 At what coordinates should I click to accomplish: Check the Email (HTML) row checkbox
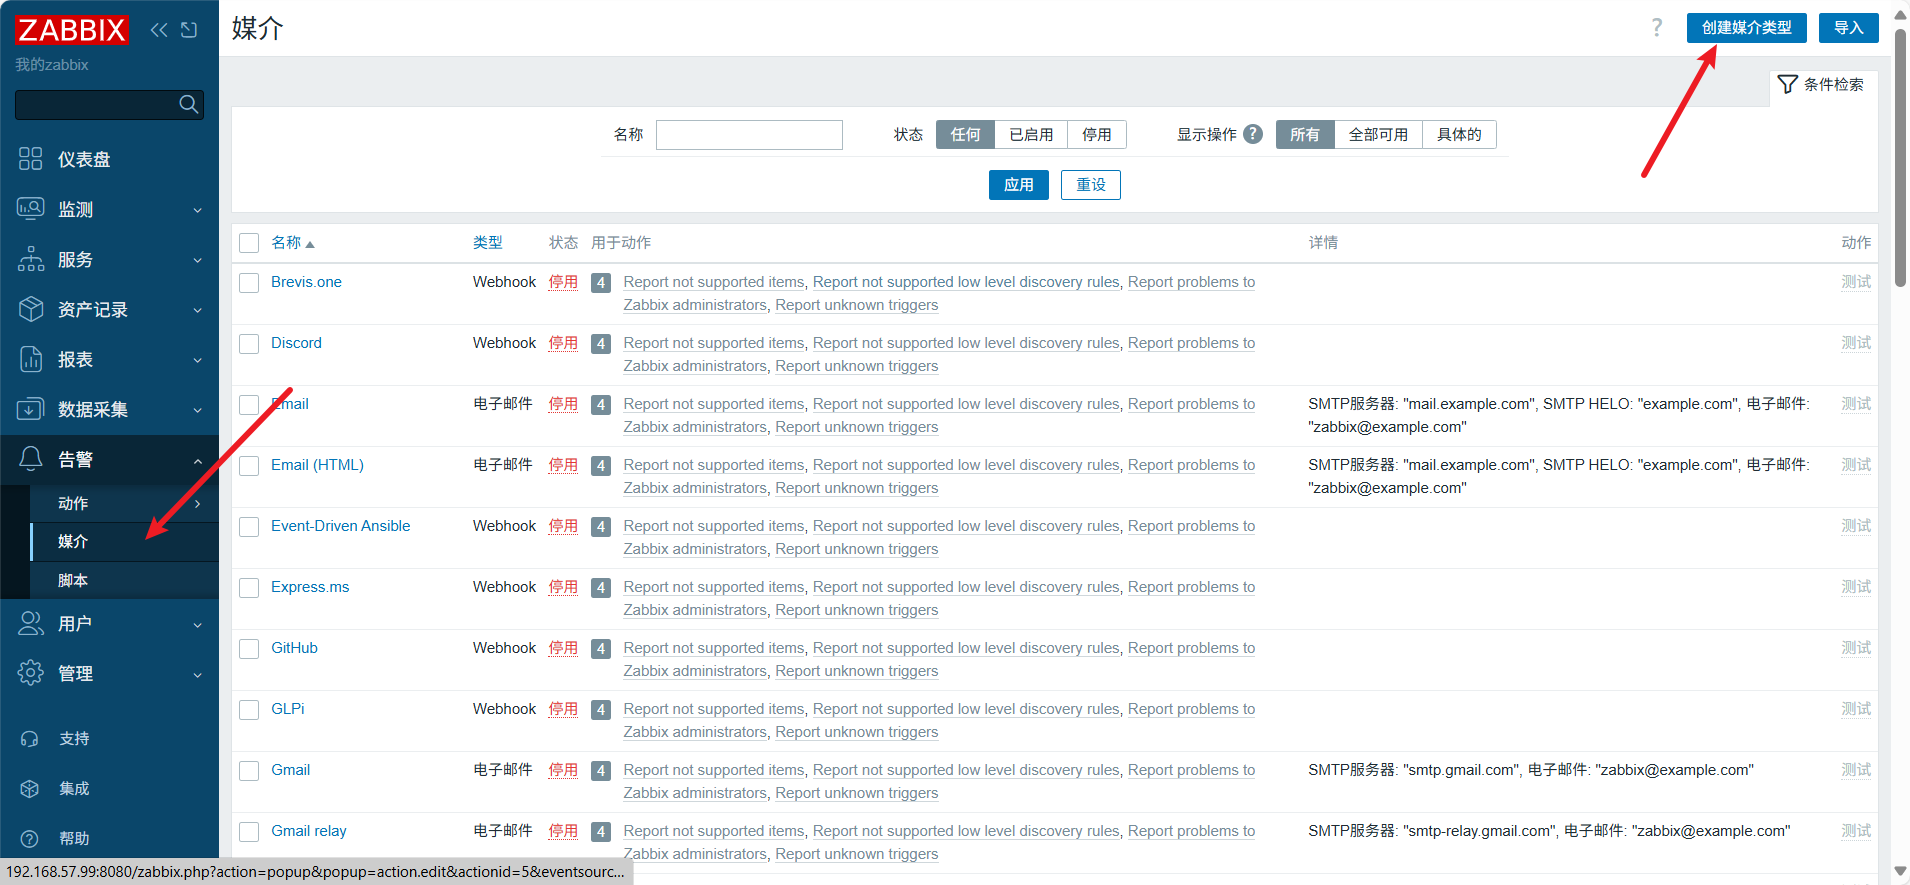coord(249,466)
